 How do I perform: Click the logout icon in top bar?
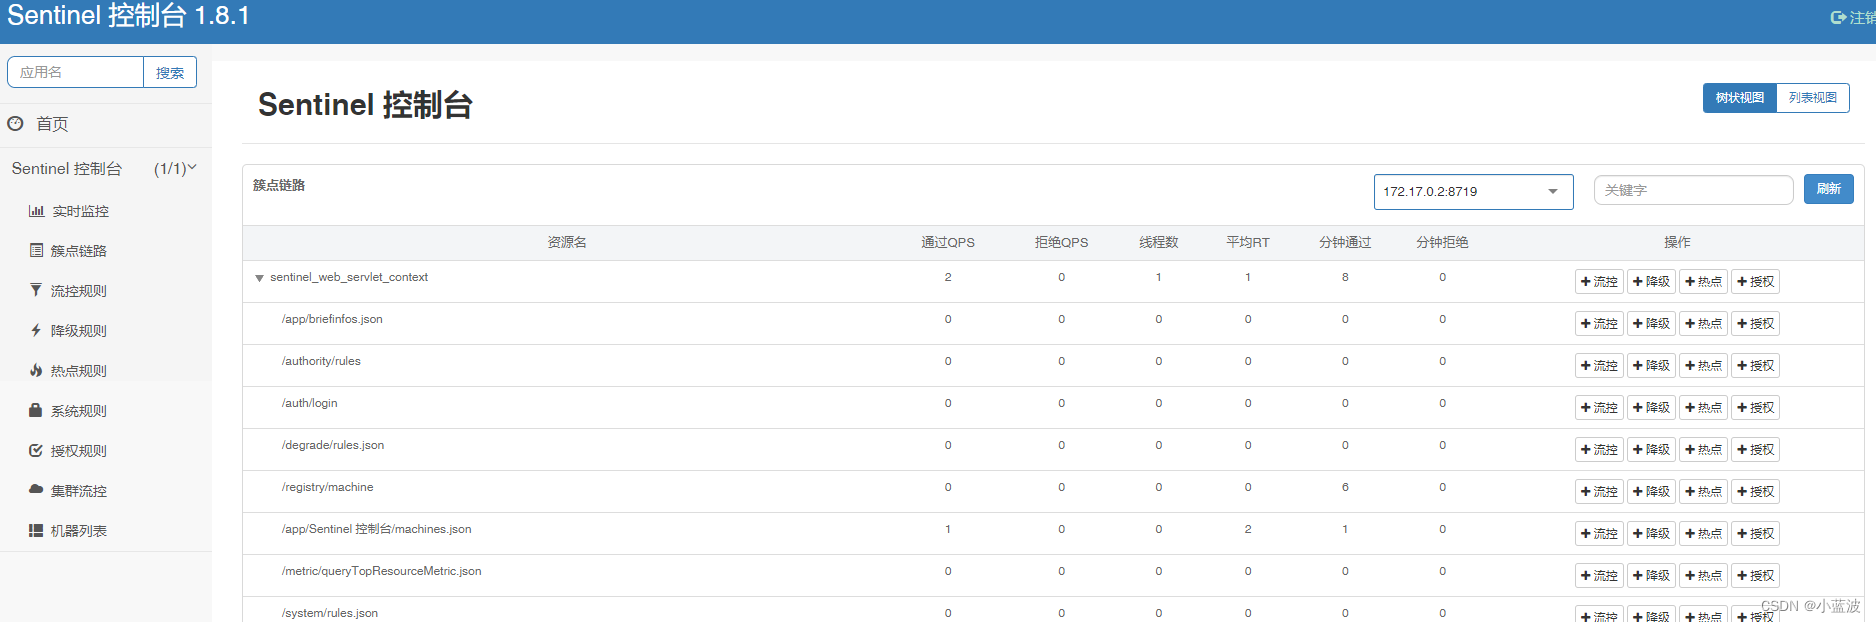pyautogui.click(x=1838, y=17)
